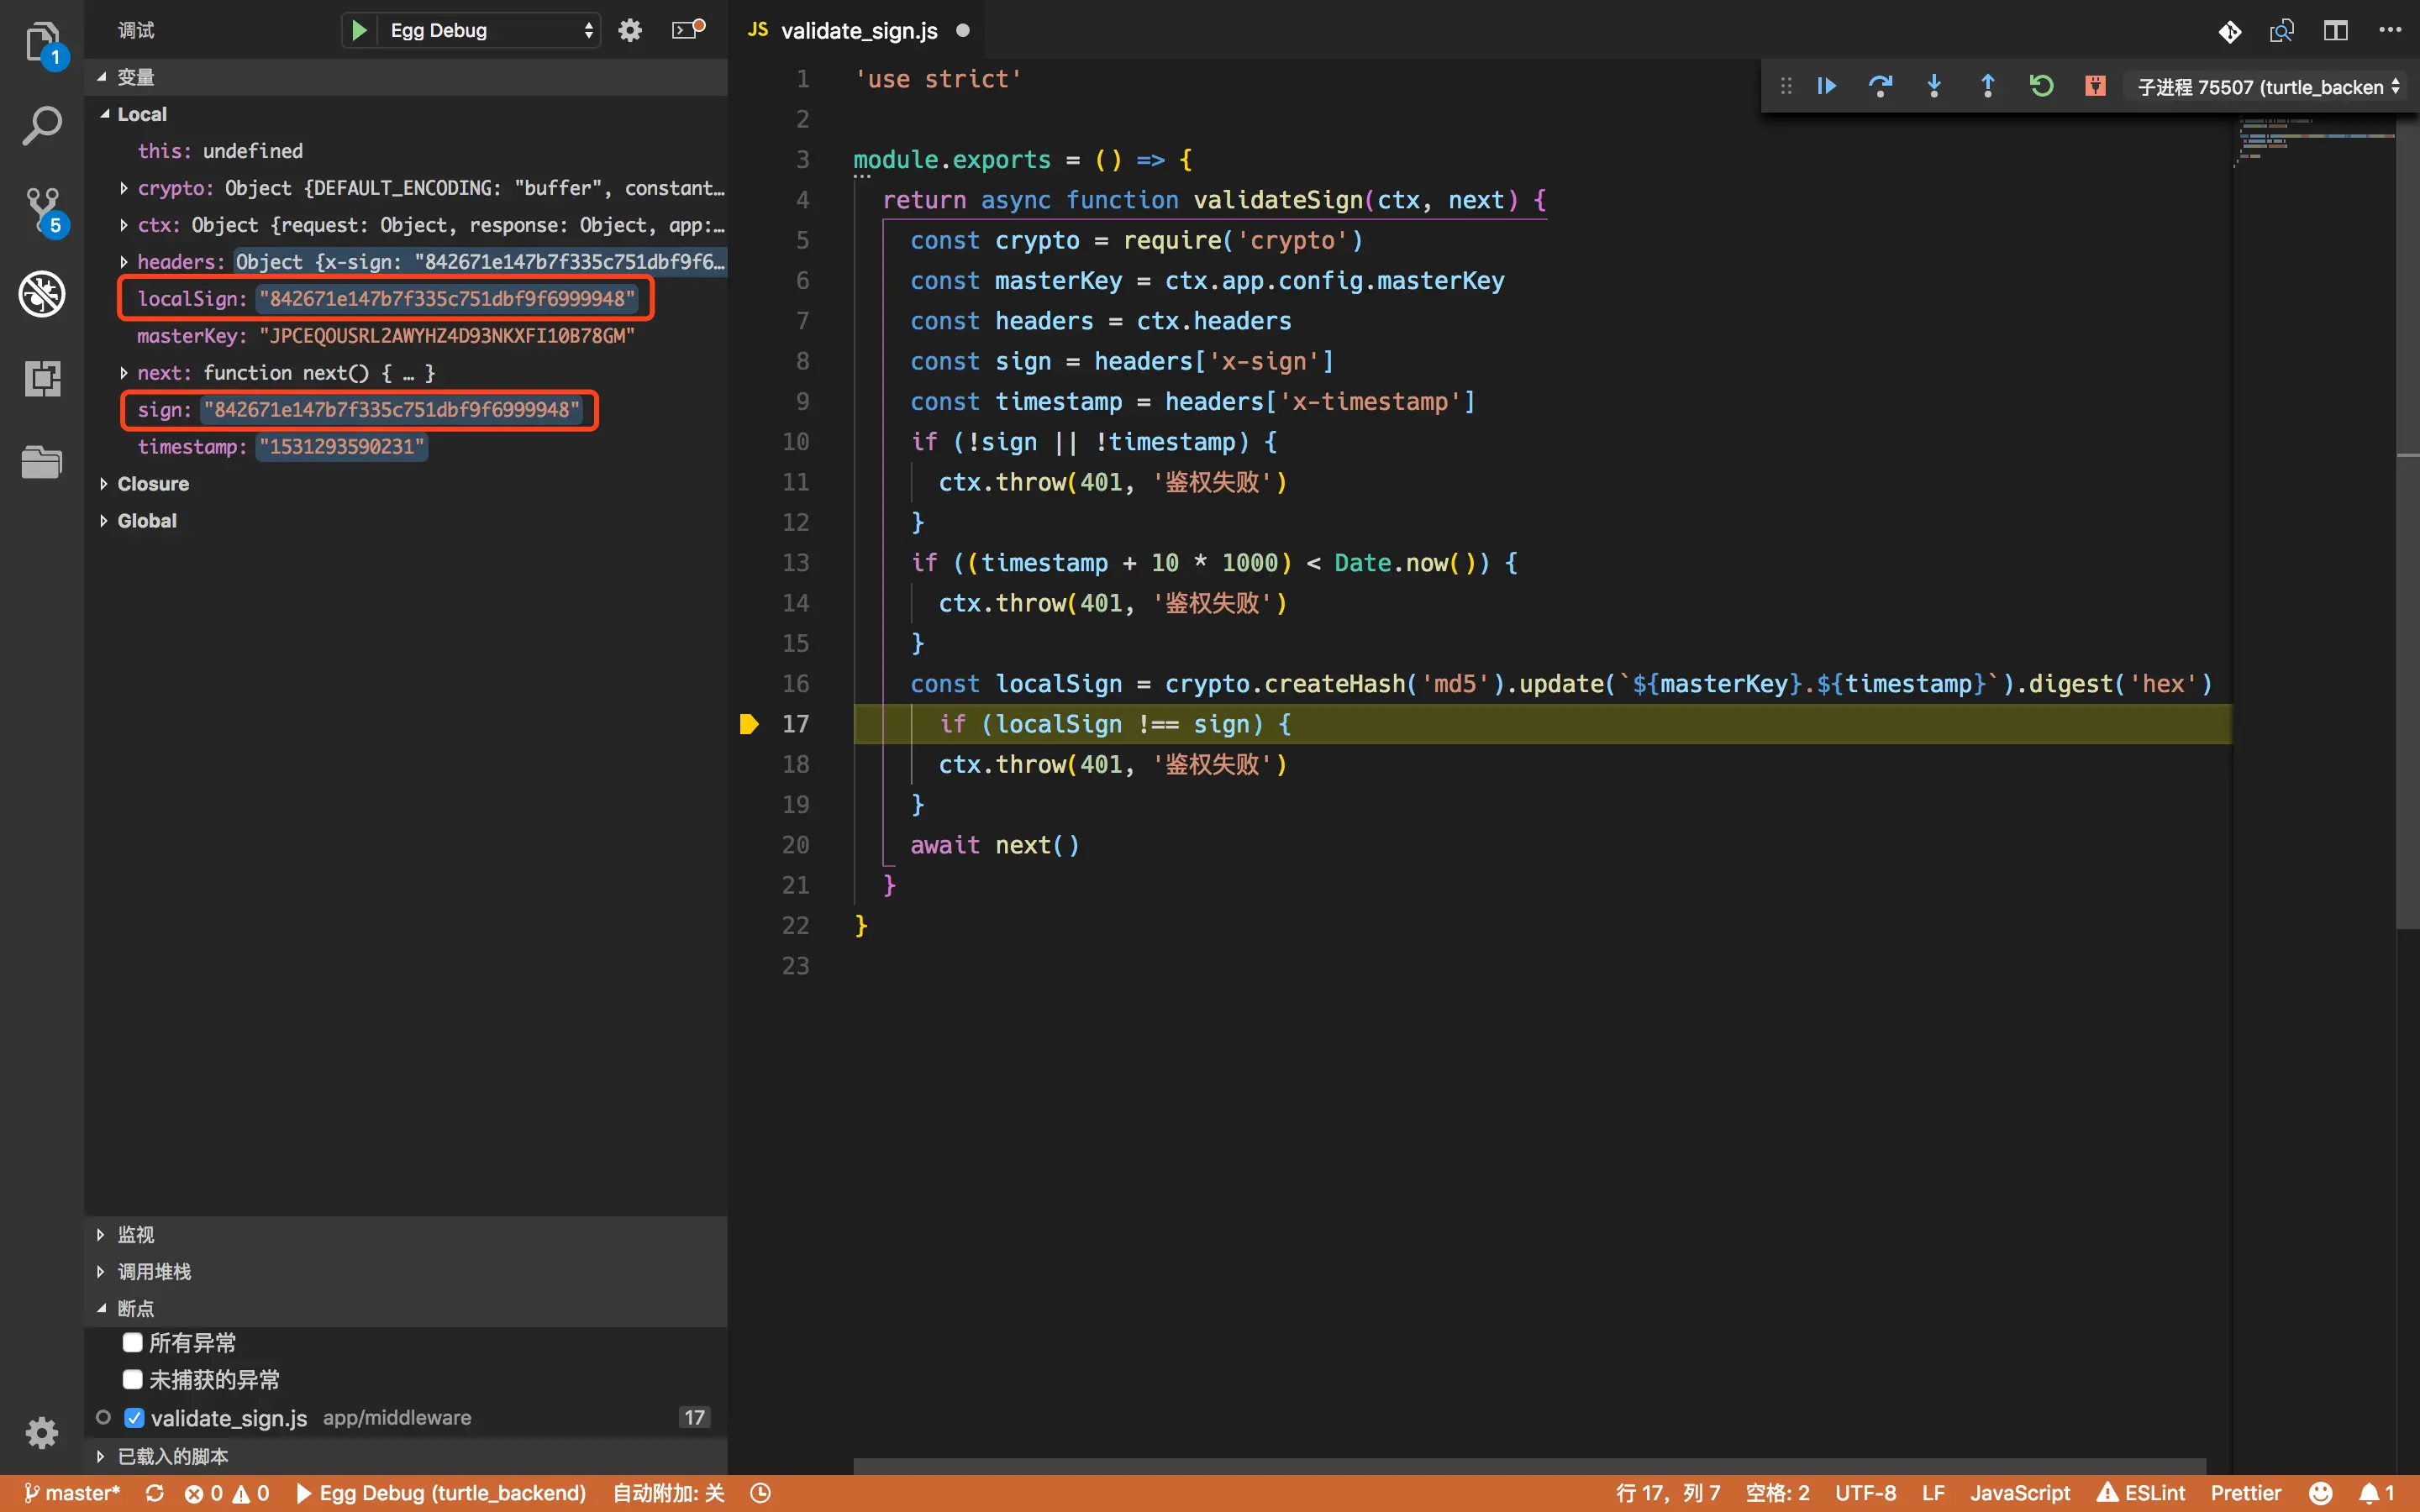
Task: Open the Extensions sidebar view
Action: pos(42,378)
